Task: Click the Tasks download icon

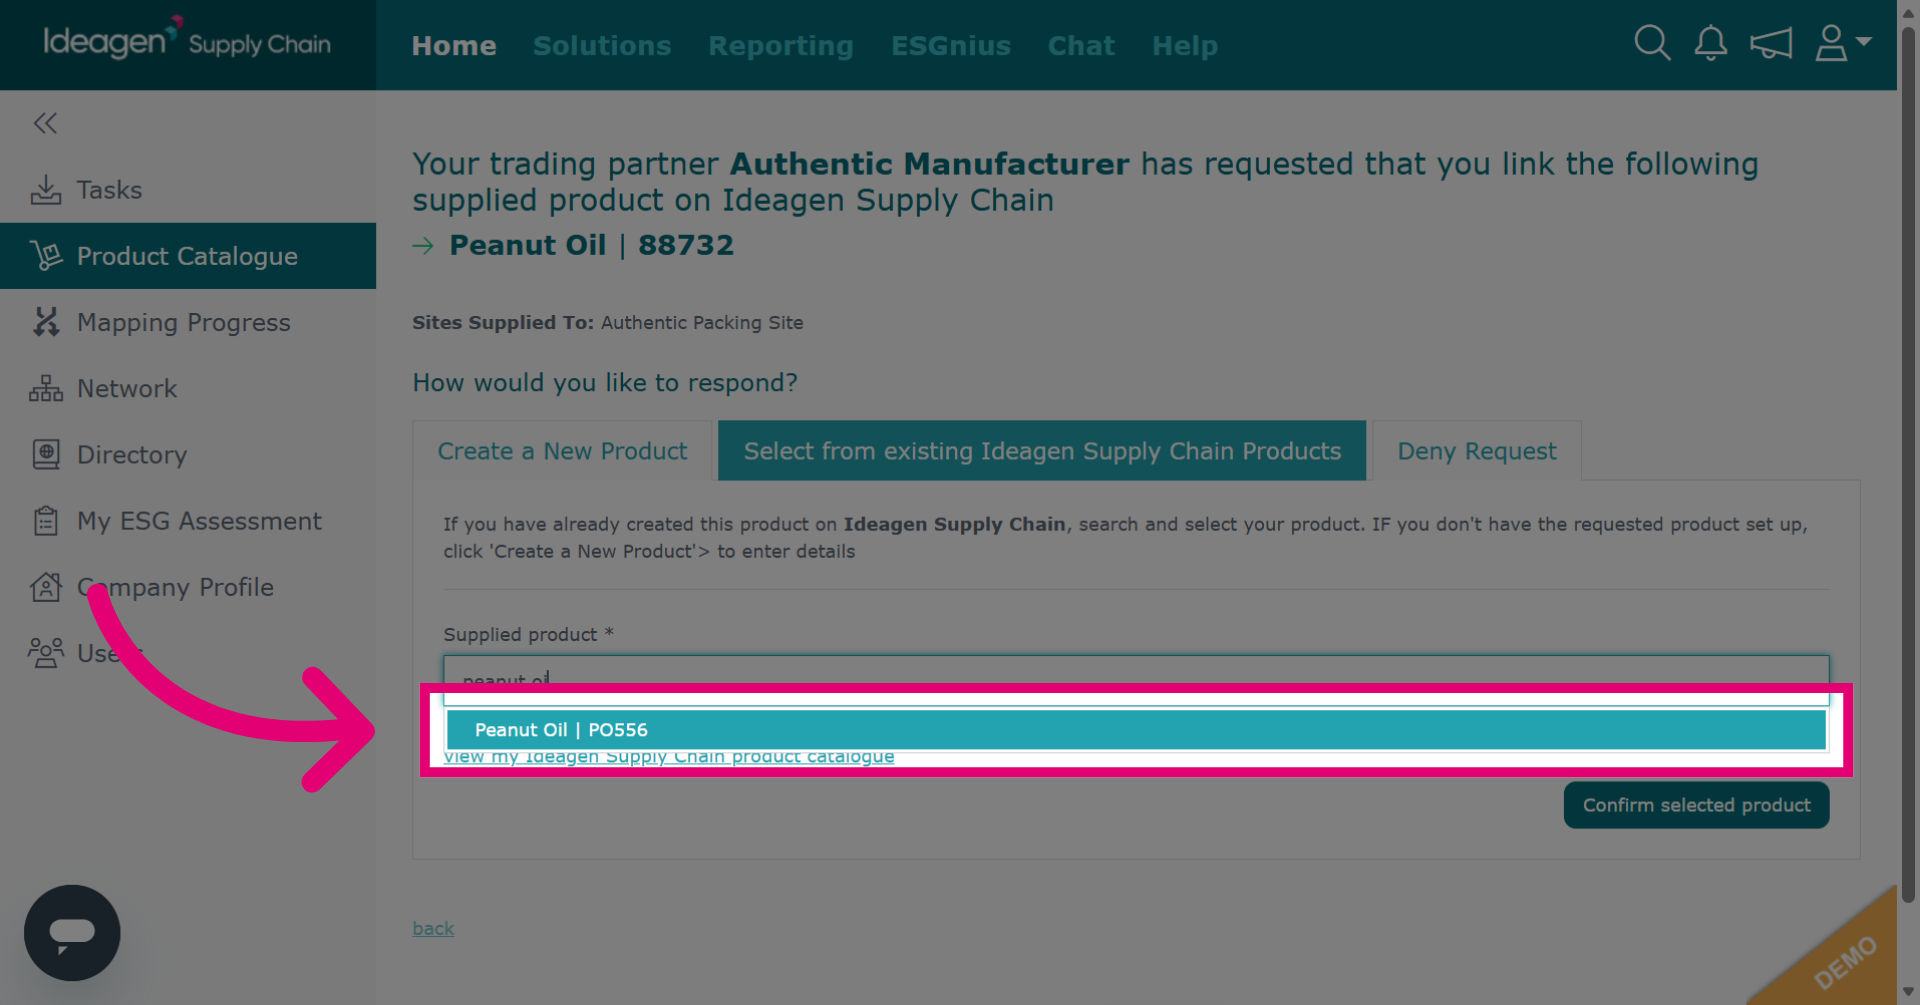Action: pos(46,190)
